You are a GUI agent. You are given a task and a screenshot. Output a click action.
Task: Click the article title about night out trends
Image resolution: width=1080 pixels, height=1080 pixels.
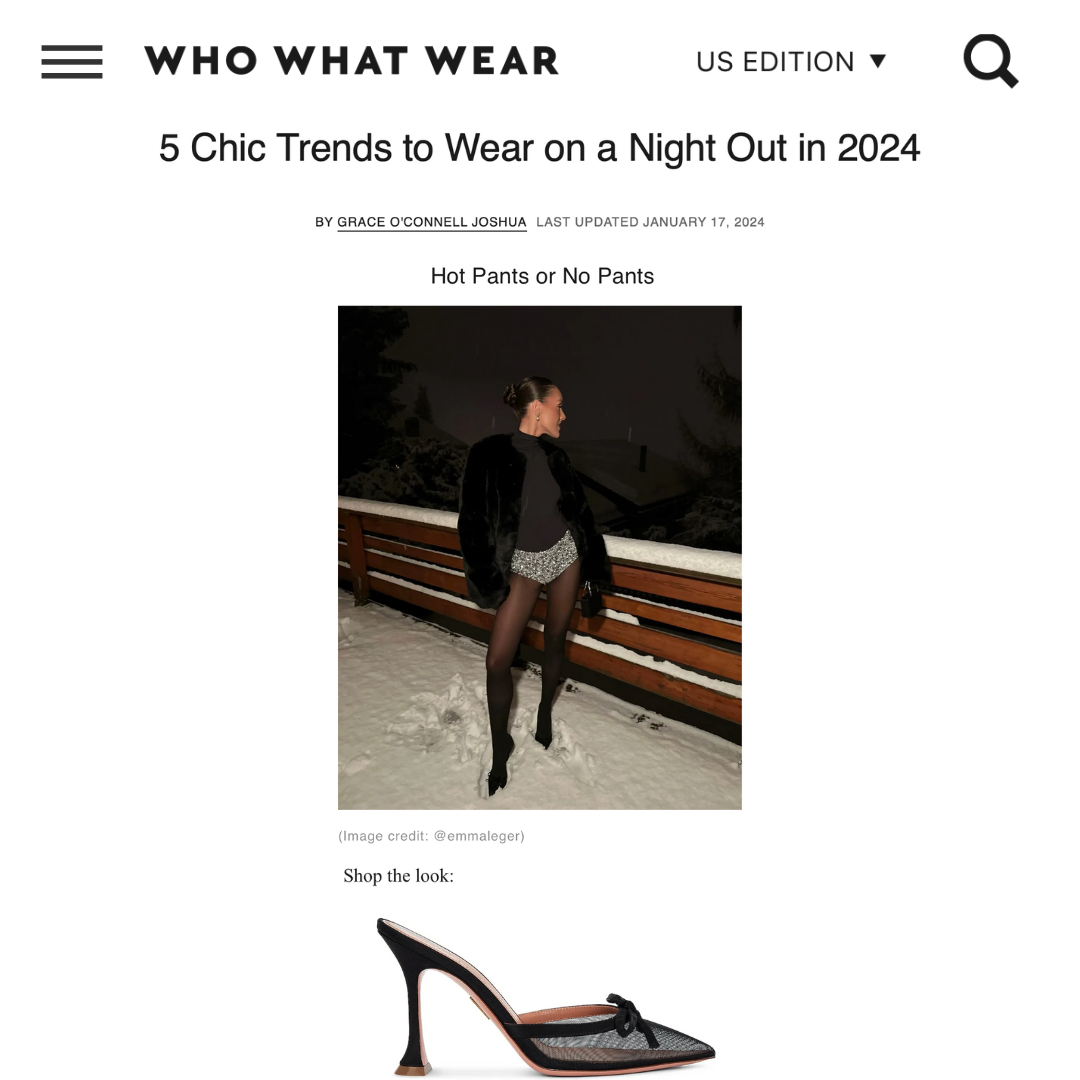point(539,147)
